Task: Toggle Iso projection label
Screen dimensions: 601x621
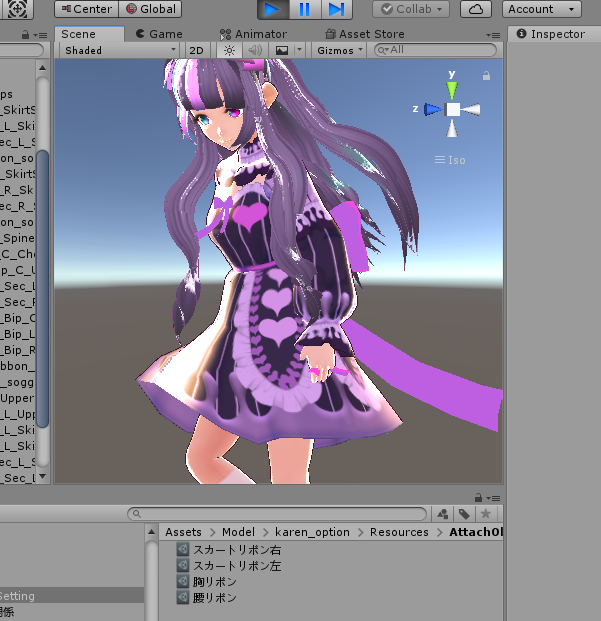Action: (x=450, y=160)
